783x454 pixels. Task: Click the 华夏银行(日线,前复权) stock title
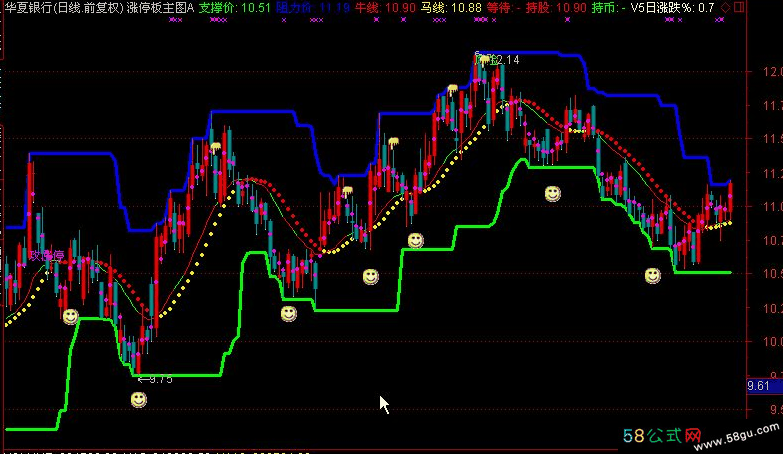(x=62, y=8)
